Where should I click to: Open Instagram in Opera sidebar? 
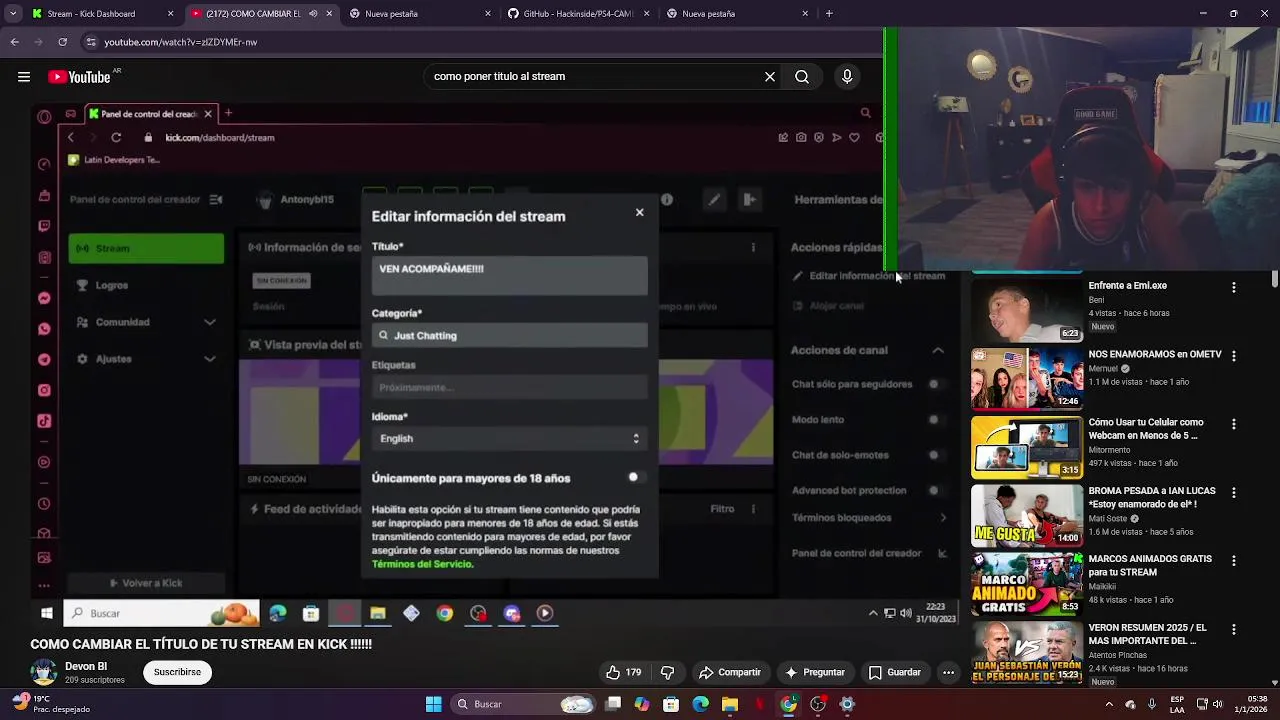click(44, 391)
